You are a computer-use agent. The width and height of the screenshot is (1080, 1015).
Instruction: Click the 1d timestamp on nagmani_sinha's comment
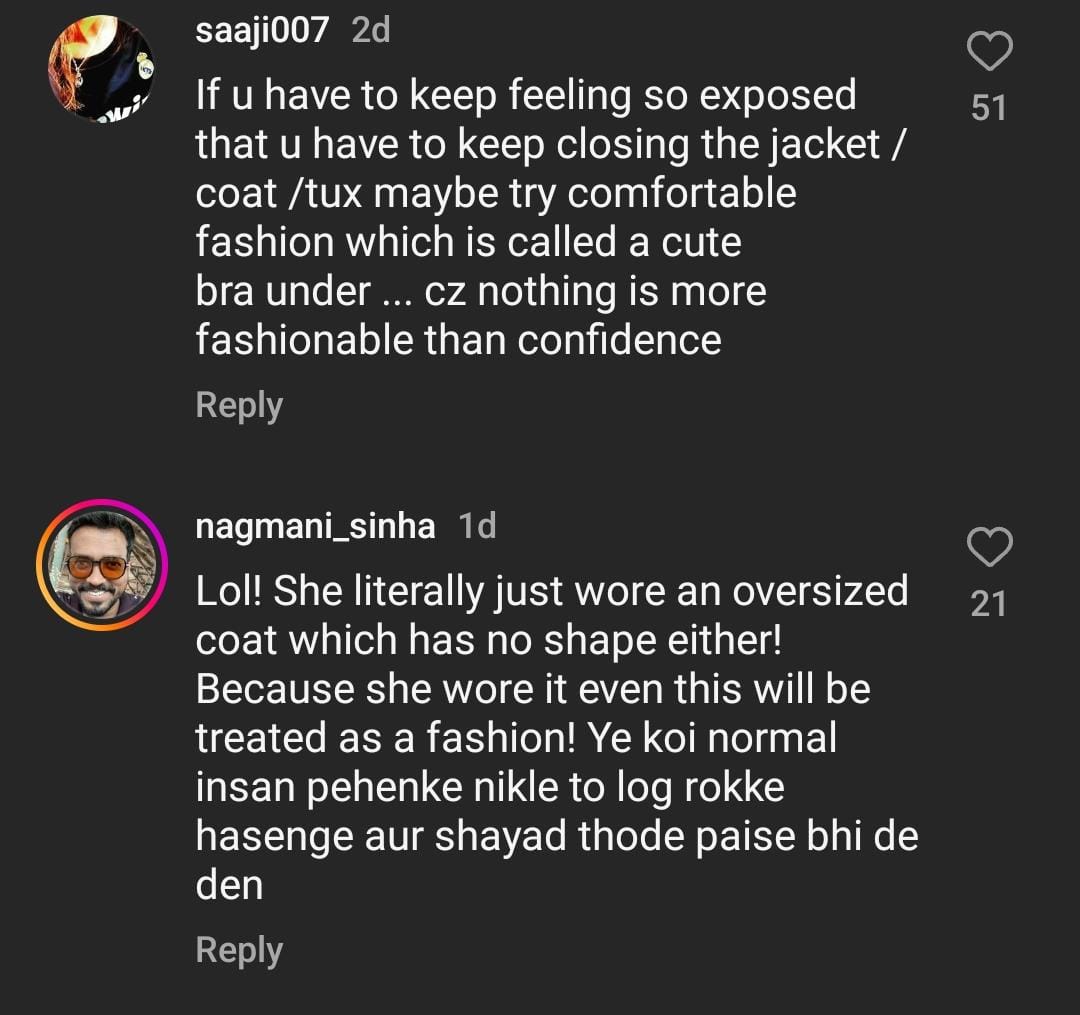477,526
